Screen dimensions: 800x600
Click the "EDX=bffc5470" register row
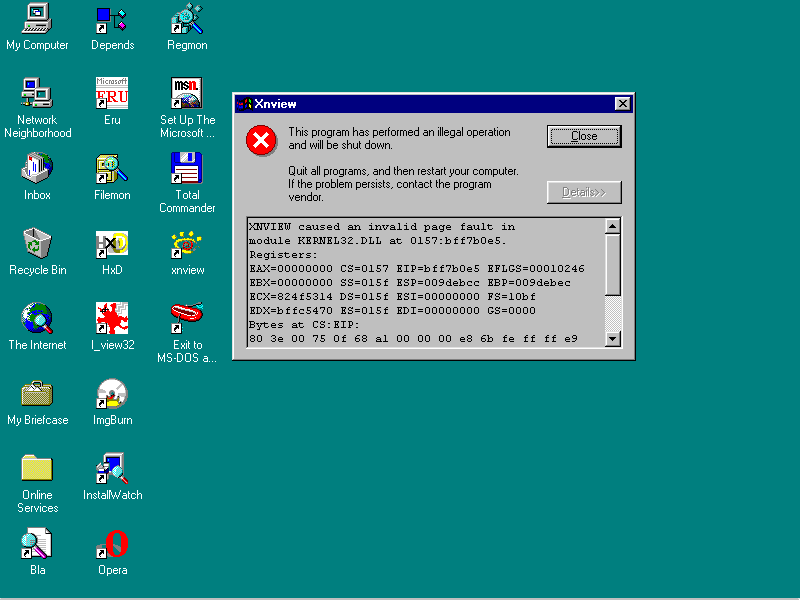pyautogui.click(x=392, y=311)
